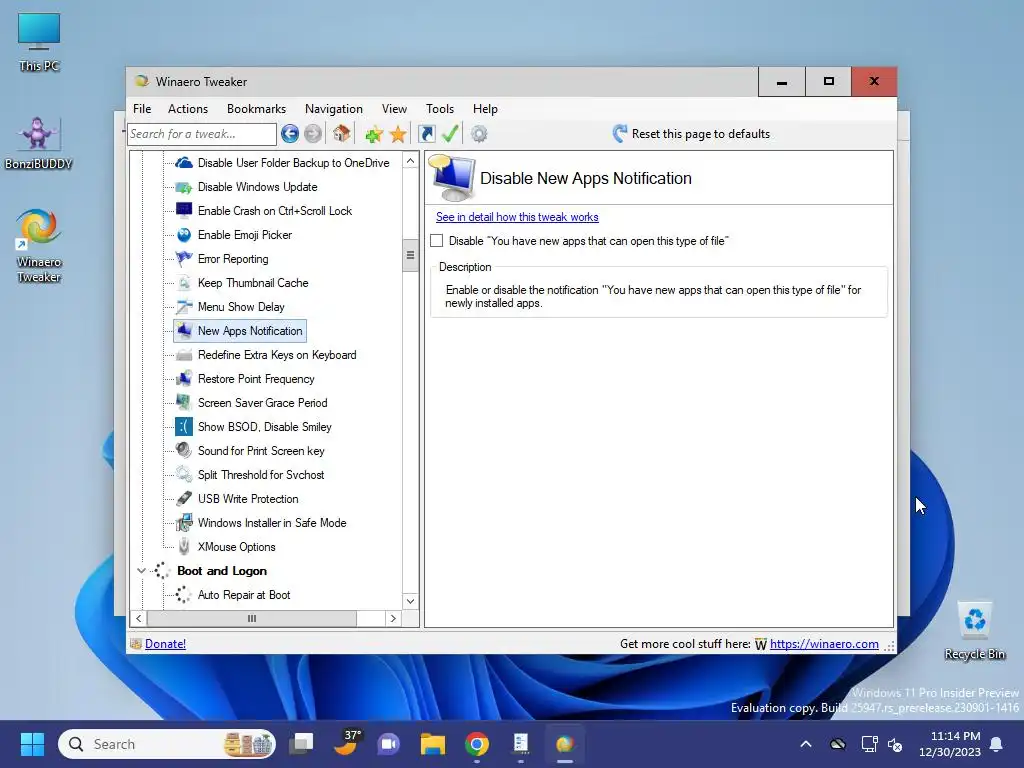Screen dimensions: 1024x768
Task: Open the Bookmarks menu
Action: (x=256, y=109)
